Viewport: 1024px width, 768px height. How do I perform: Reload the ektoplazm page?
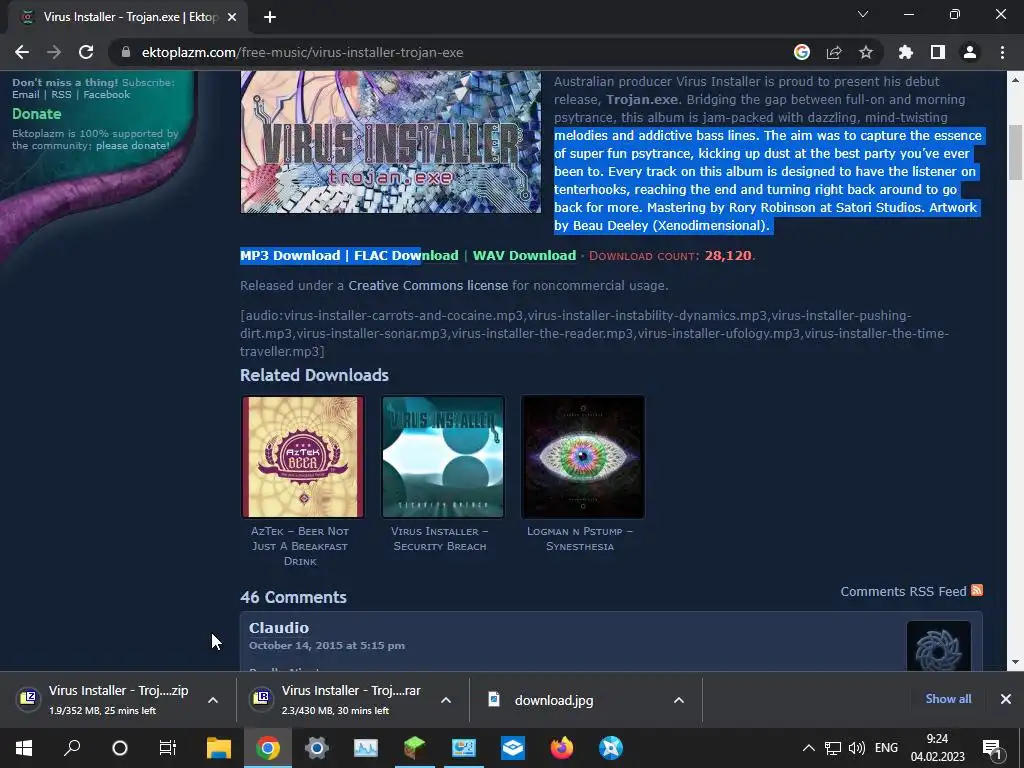click(86, 52)
